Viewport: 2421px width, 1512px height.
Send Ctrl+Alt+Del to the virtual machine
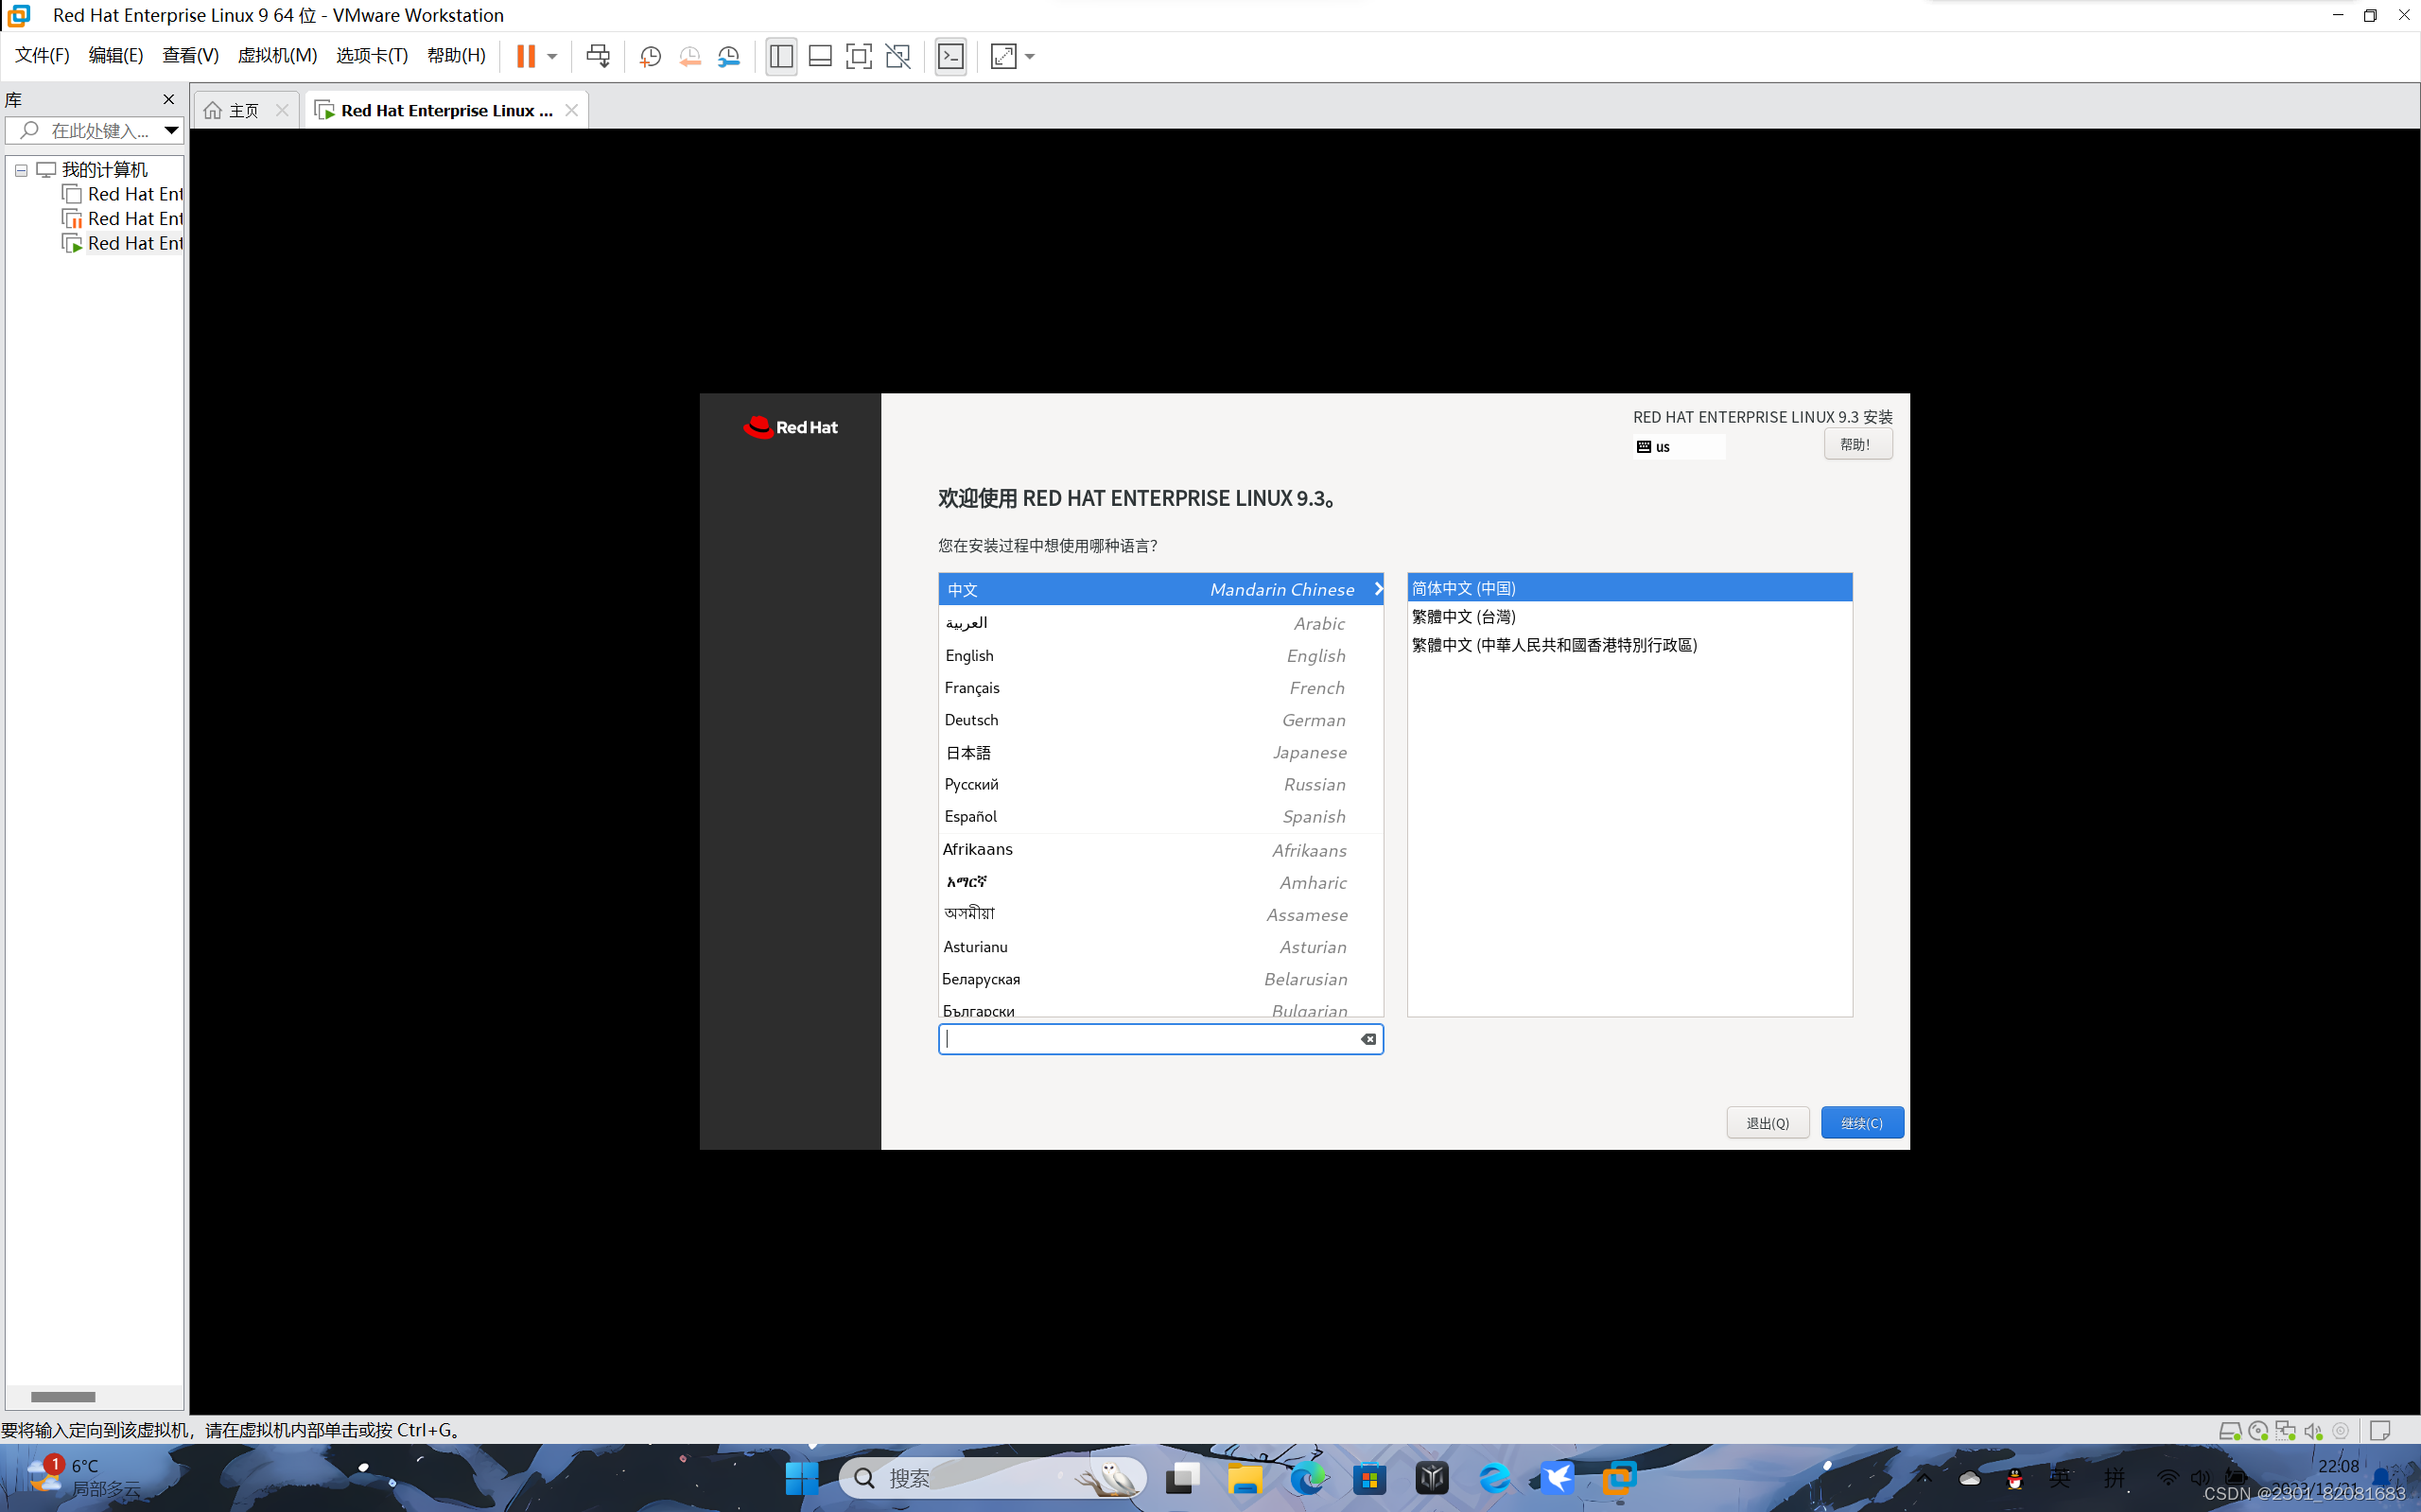pos(598,56)
